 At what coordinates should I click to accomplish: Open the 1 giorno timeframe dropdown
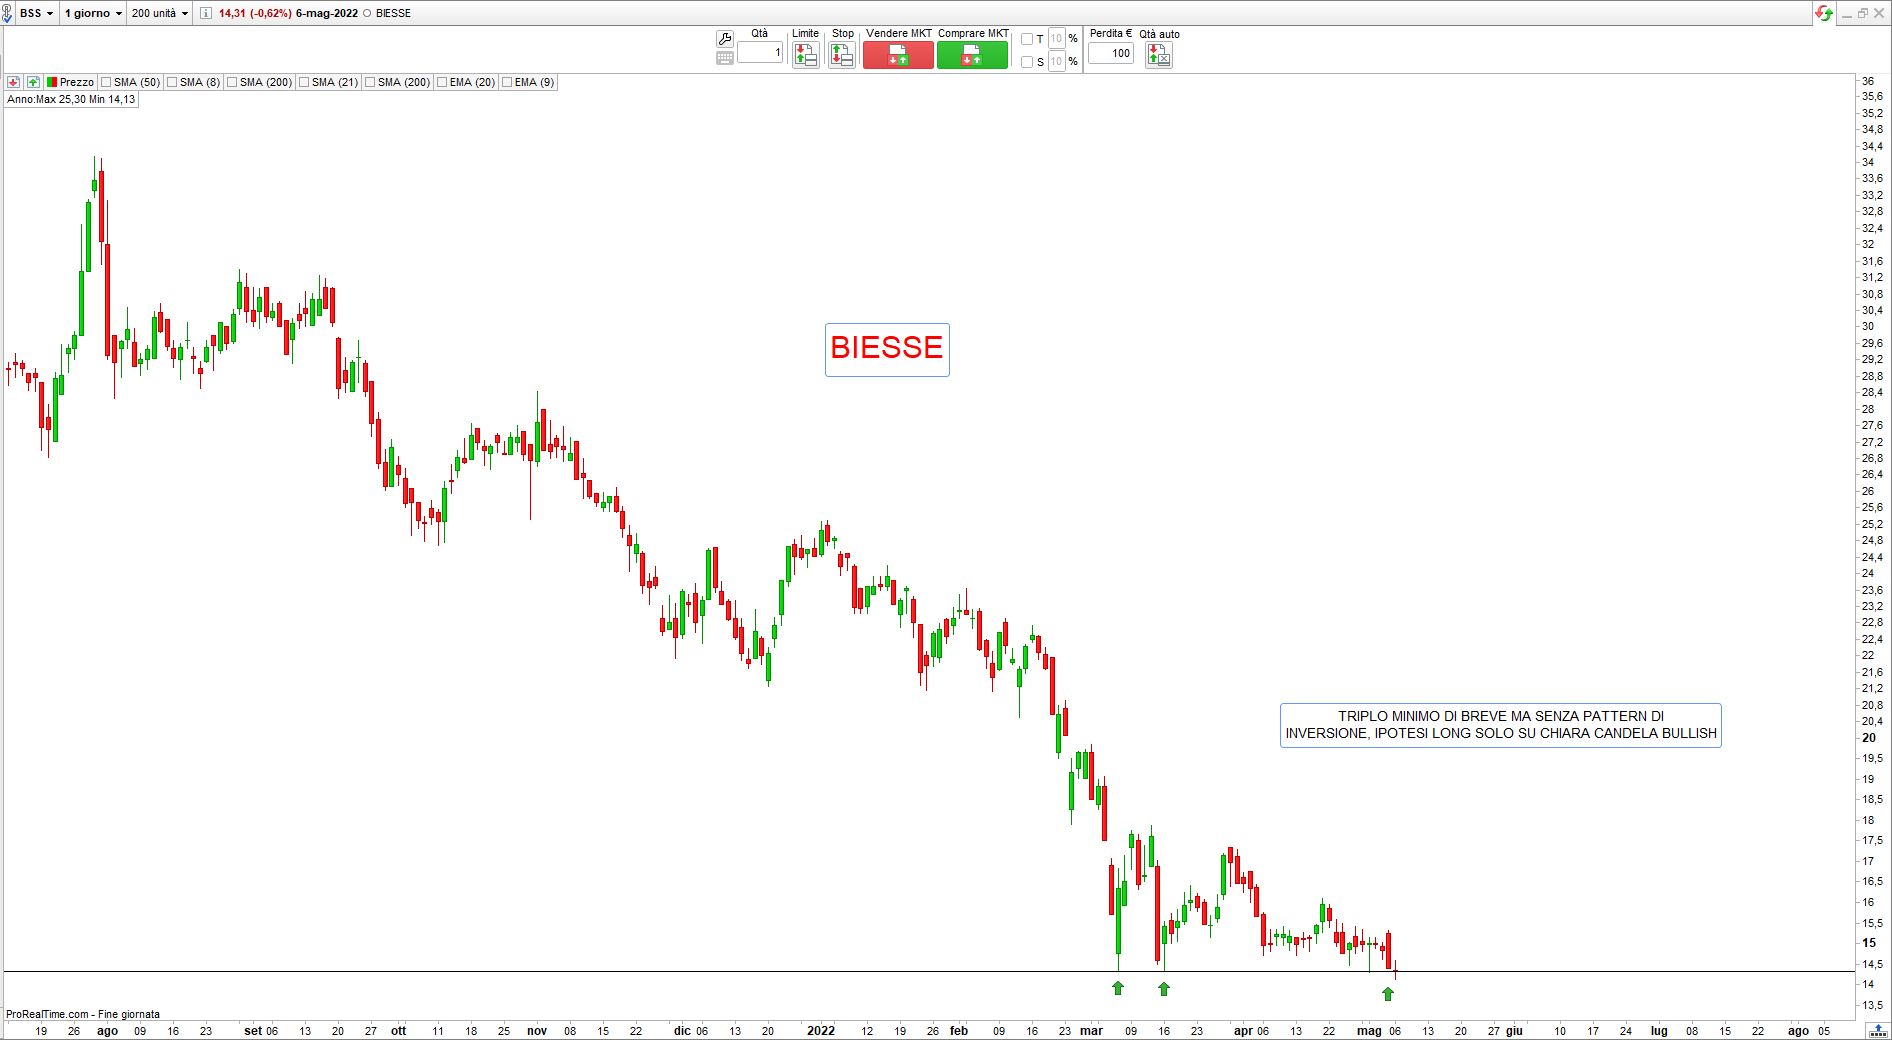pos(93,13)
